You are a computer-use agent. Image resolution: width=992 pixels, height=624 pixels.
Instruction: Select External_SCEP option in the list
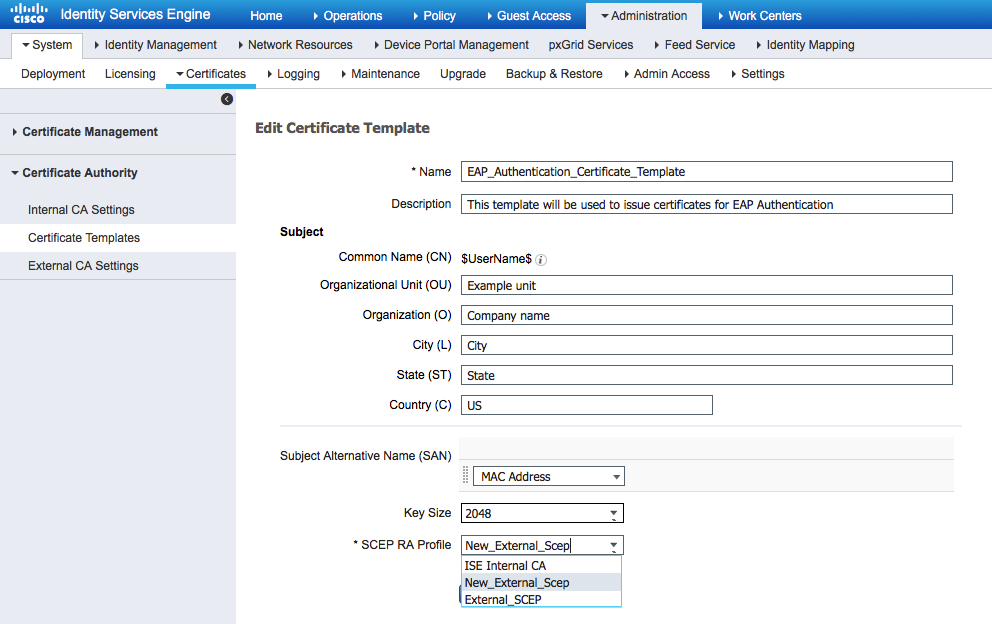(x=503, y=600)
